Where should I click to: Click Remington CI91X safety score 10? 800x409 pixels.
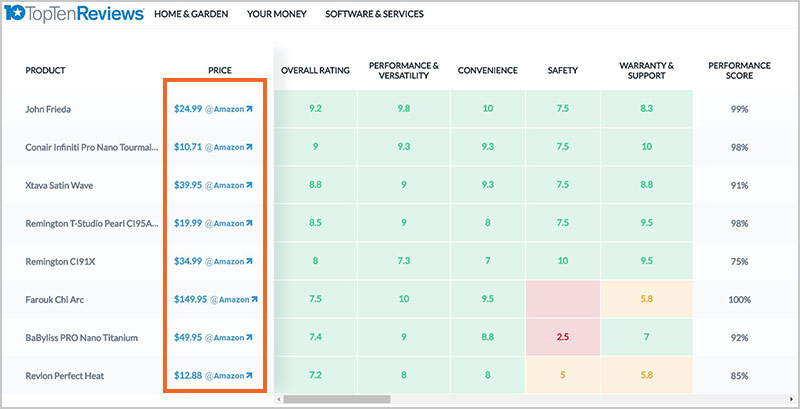pos(563,261)
